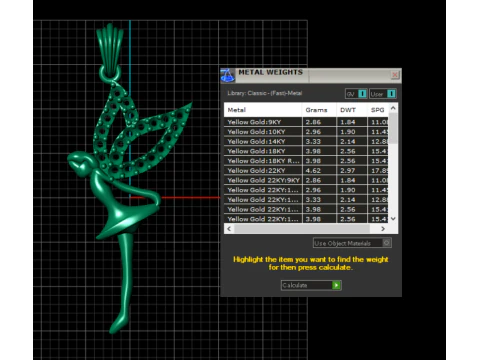Image resolution: width=480 pixels, height=360 pixels.
Task: Select the Yellow Gold:18KY row
Action: point(306,151)
